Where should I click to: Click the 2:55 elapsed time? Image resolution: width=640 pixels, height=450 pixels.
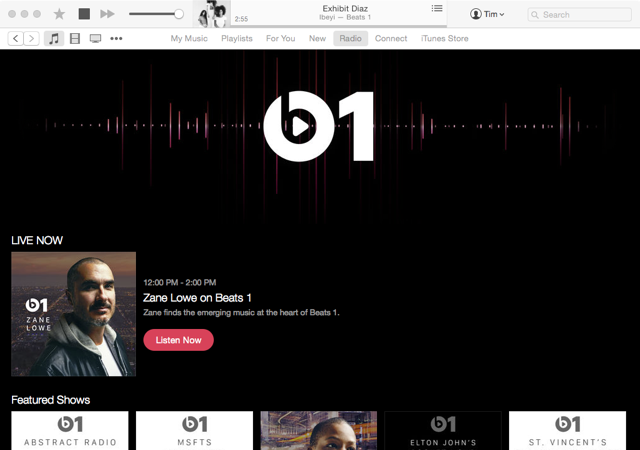pyautogui.click(x=241, y=19)
